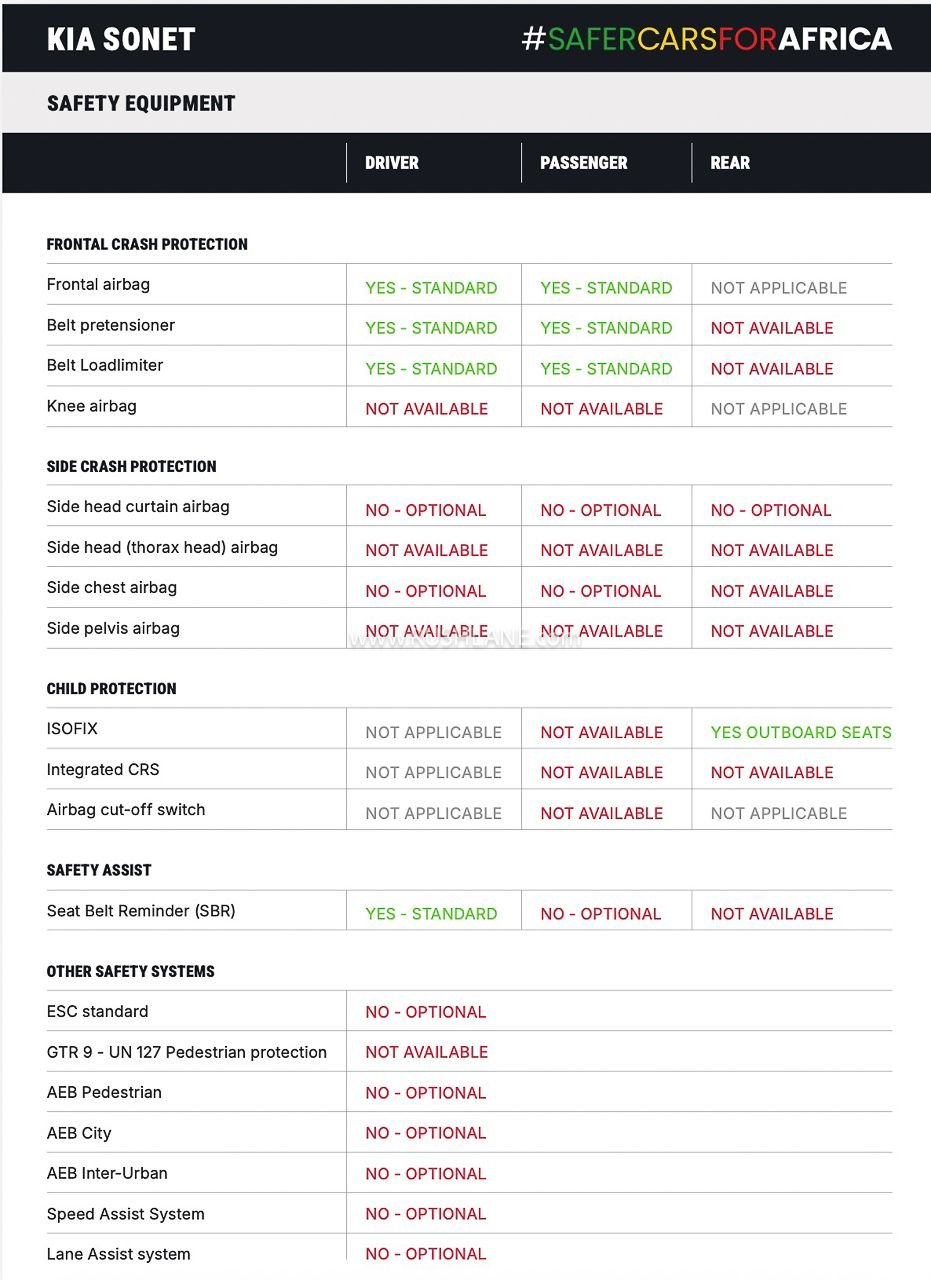This screenshot has width=931, height=1280.
Task: Click ISOFIX YES OUTBOARD SEATS value
Action: click(x=801, y=732)
